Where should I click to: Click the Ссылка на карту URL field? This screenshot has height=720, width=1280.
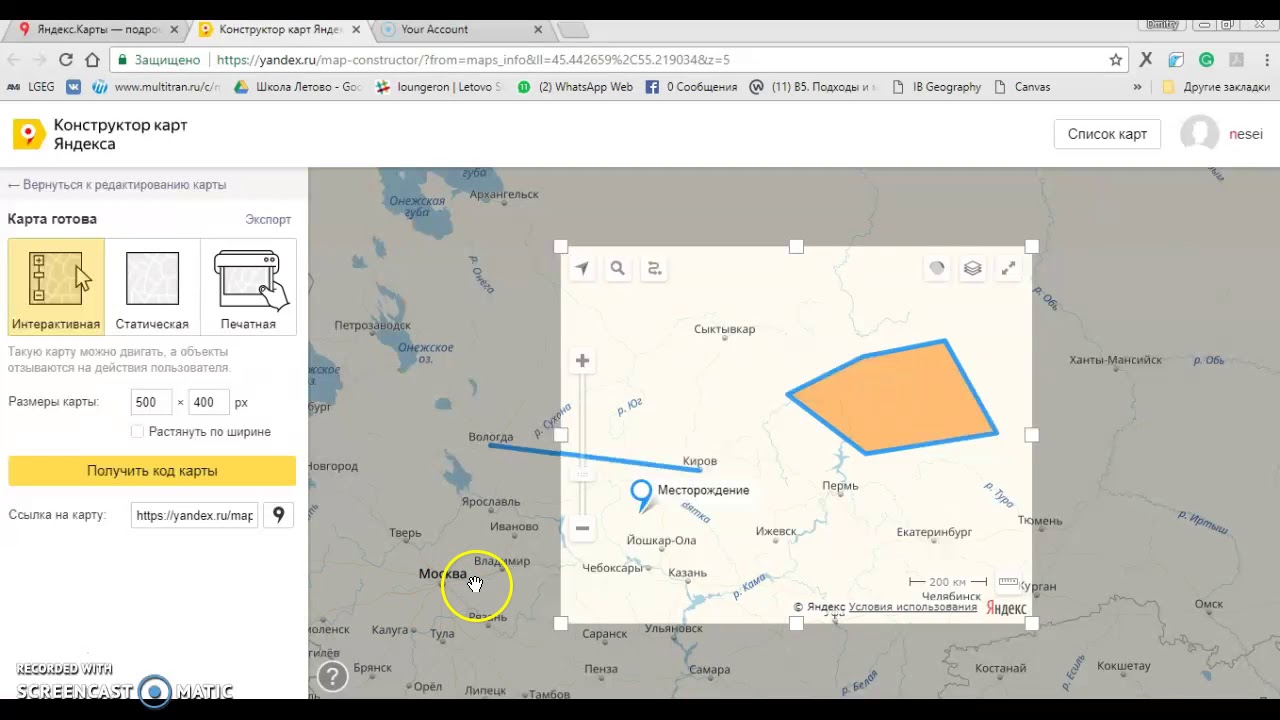[x=195, y=515]
